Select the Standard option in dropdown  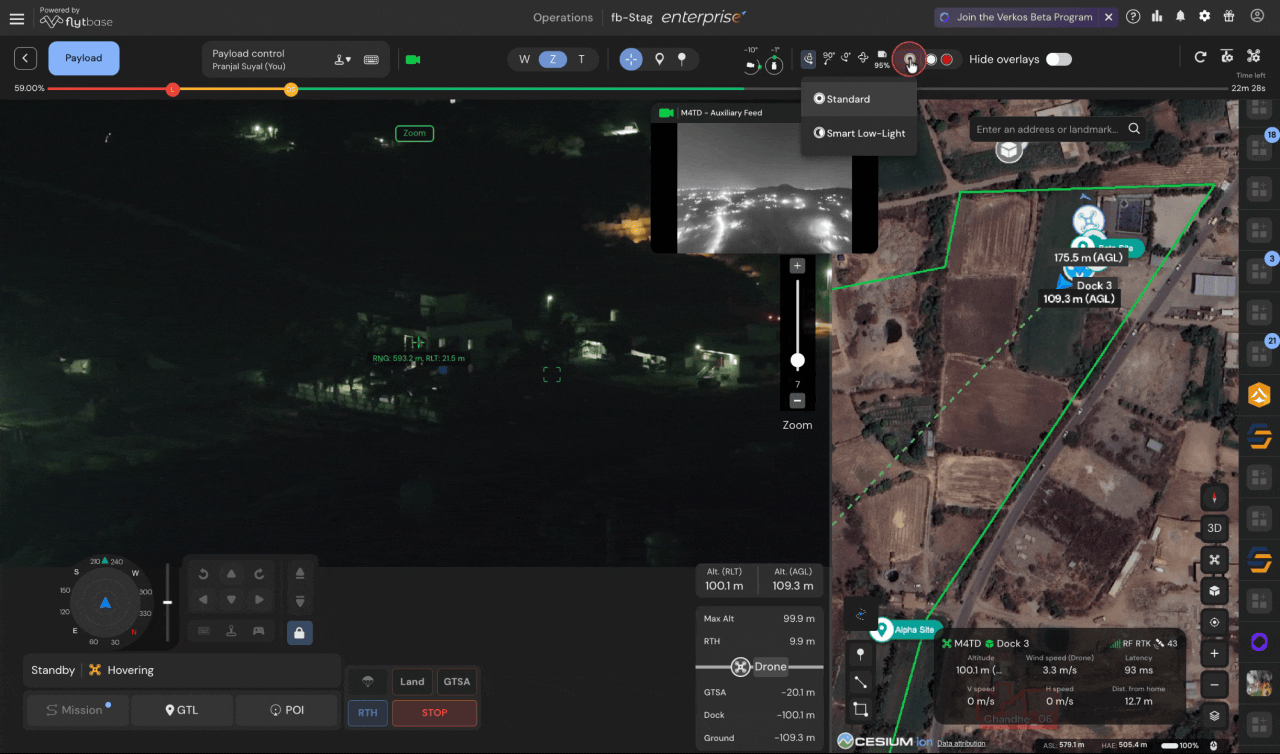point(859,99)
